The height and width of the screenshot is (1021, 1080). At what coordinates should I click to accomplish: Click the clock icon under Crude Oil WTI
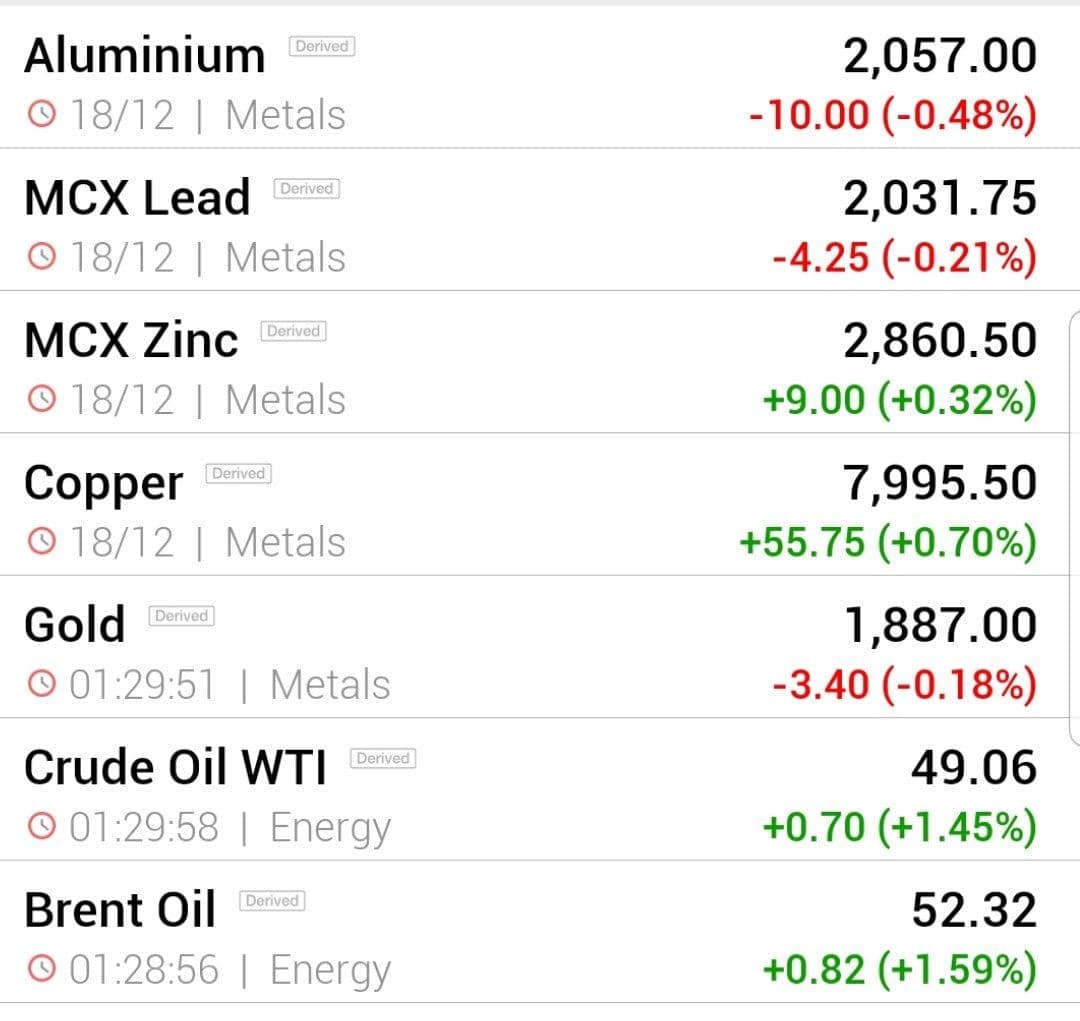(41, 826)
